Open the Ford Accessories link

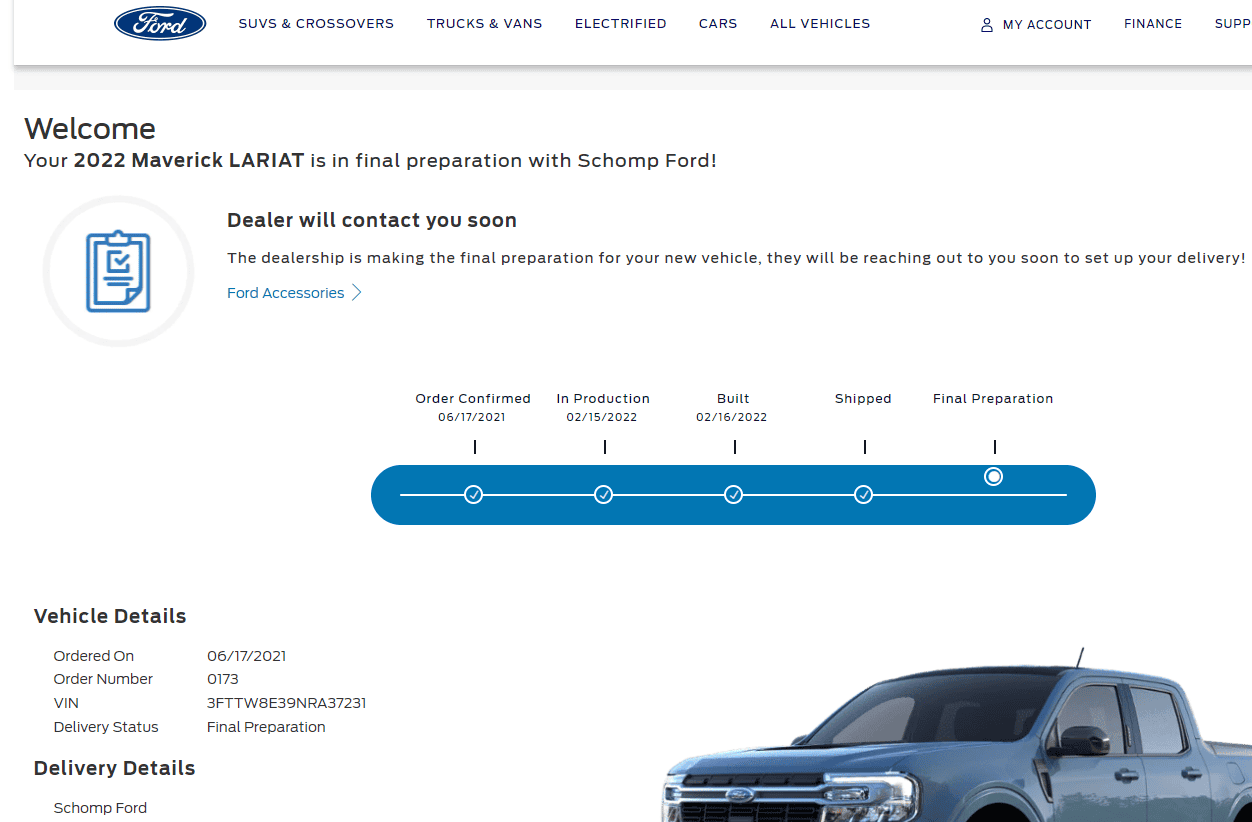[285, 293]
